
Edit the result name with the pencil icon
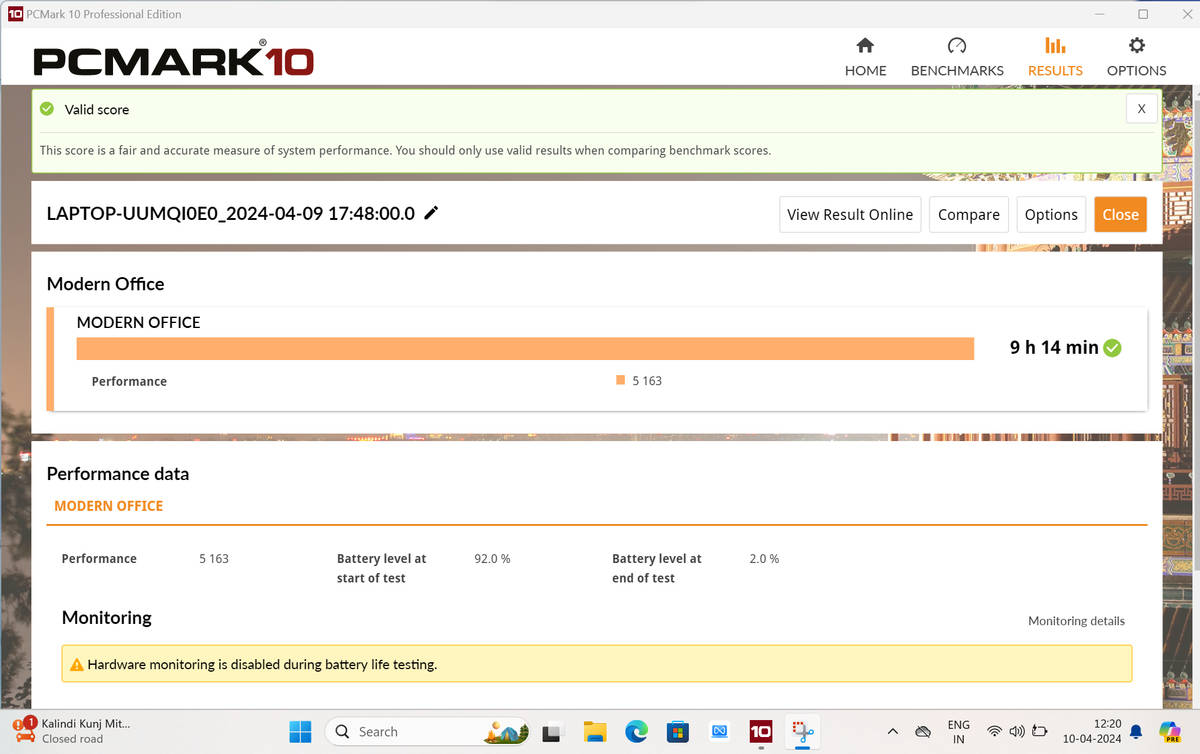[x=431, y=213]
